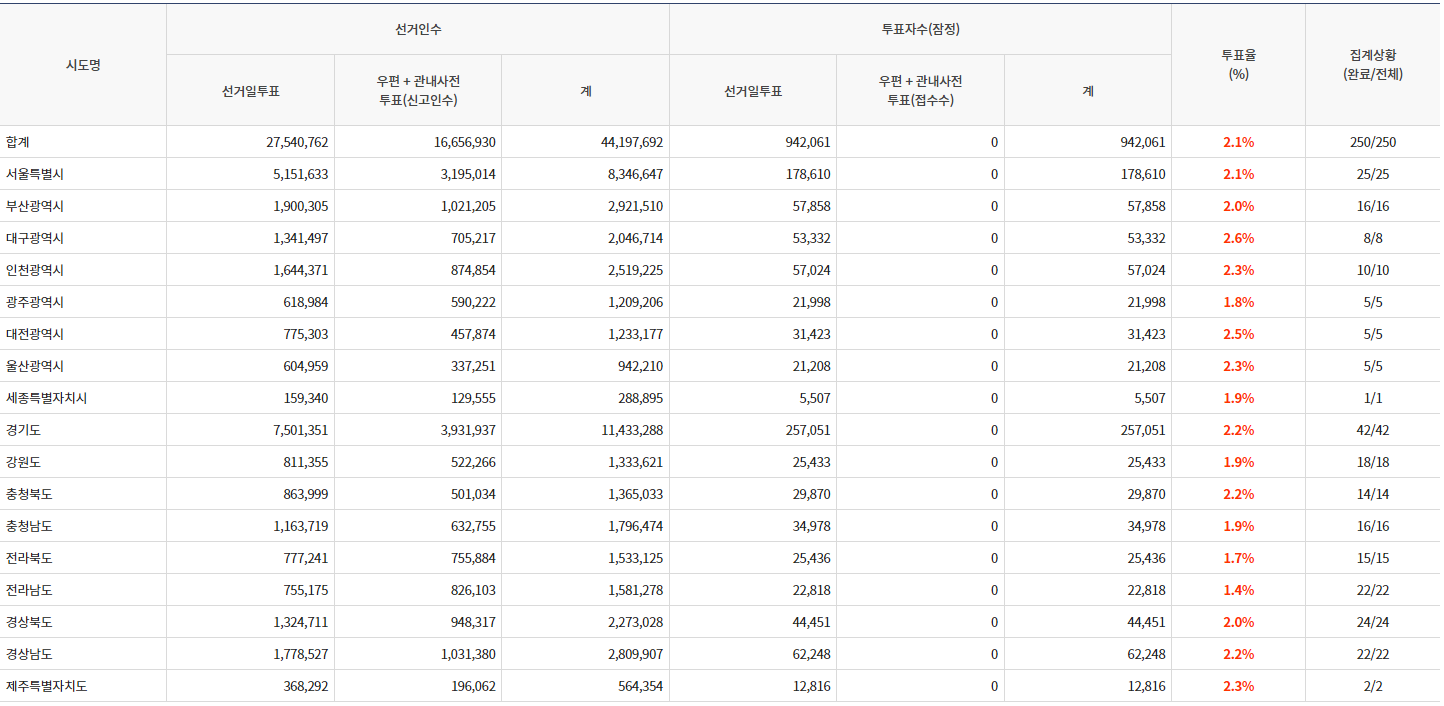Click the 선거인수 group header
Image resolution: width=1444 pixels, height=706 pixels.
pos(418,29)
